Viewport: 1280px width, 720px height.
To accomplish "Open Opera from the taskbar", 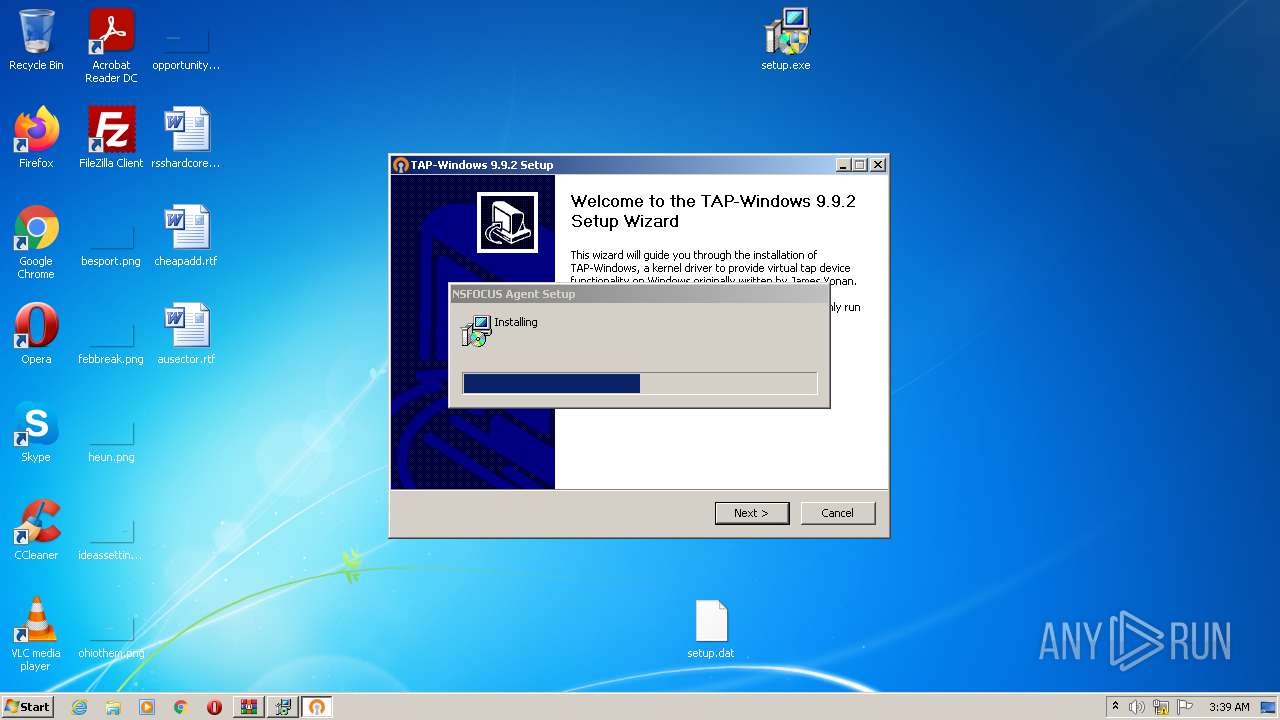I will coord(214,707).
